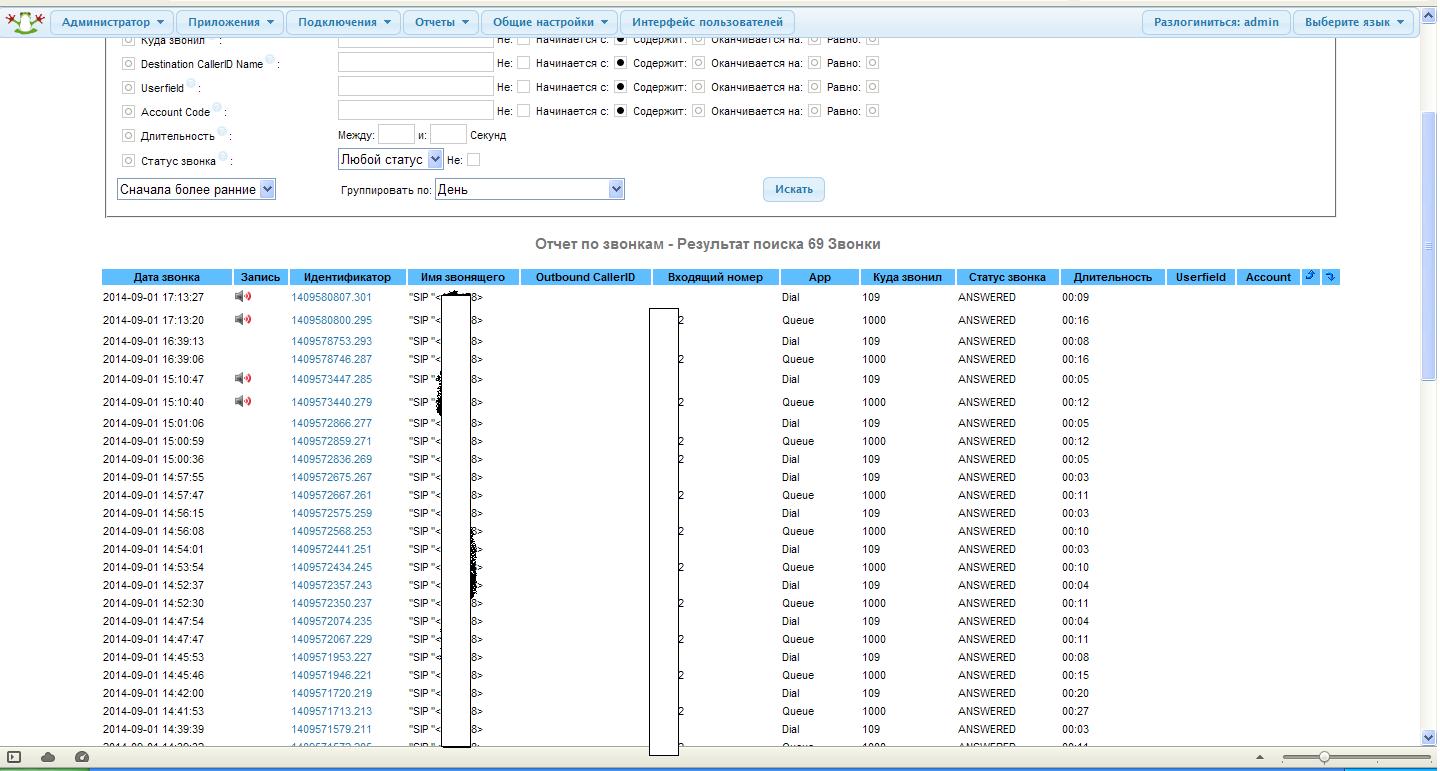
Task: Play recording for the 15:10:47 call
Action: coord(243,379)
